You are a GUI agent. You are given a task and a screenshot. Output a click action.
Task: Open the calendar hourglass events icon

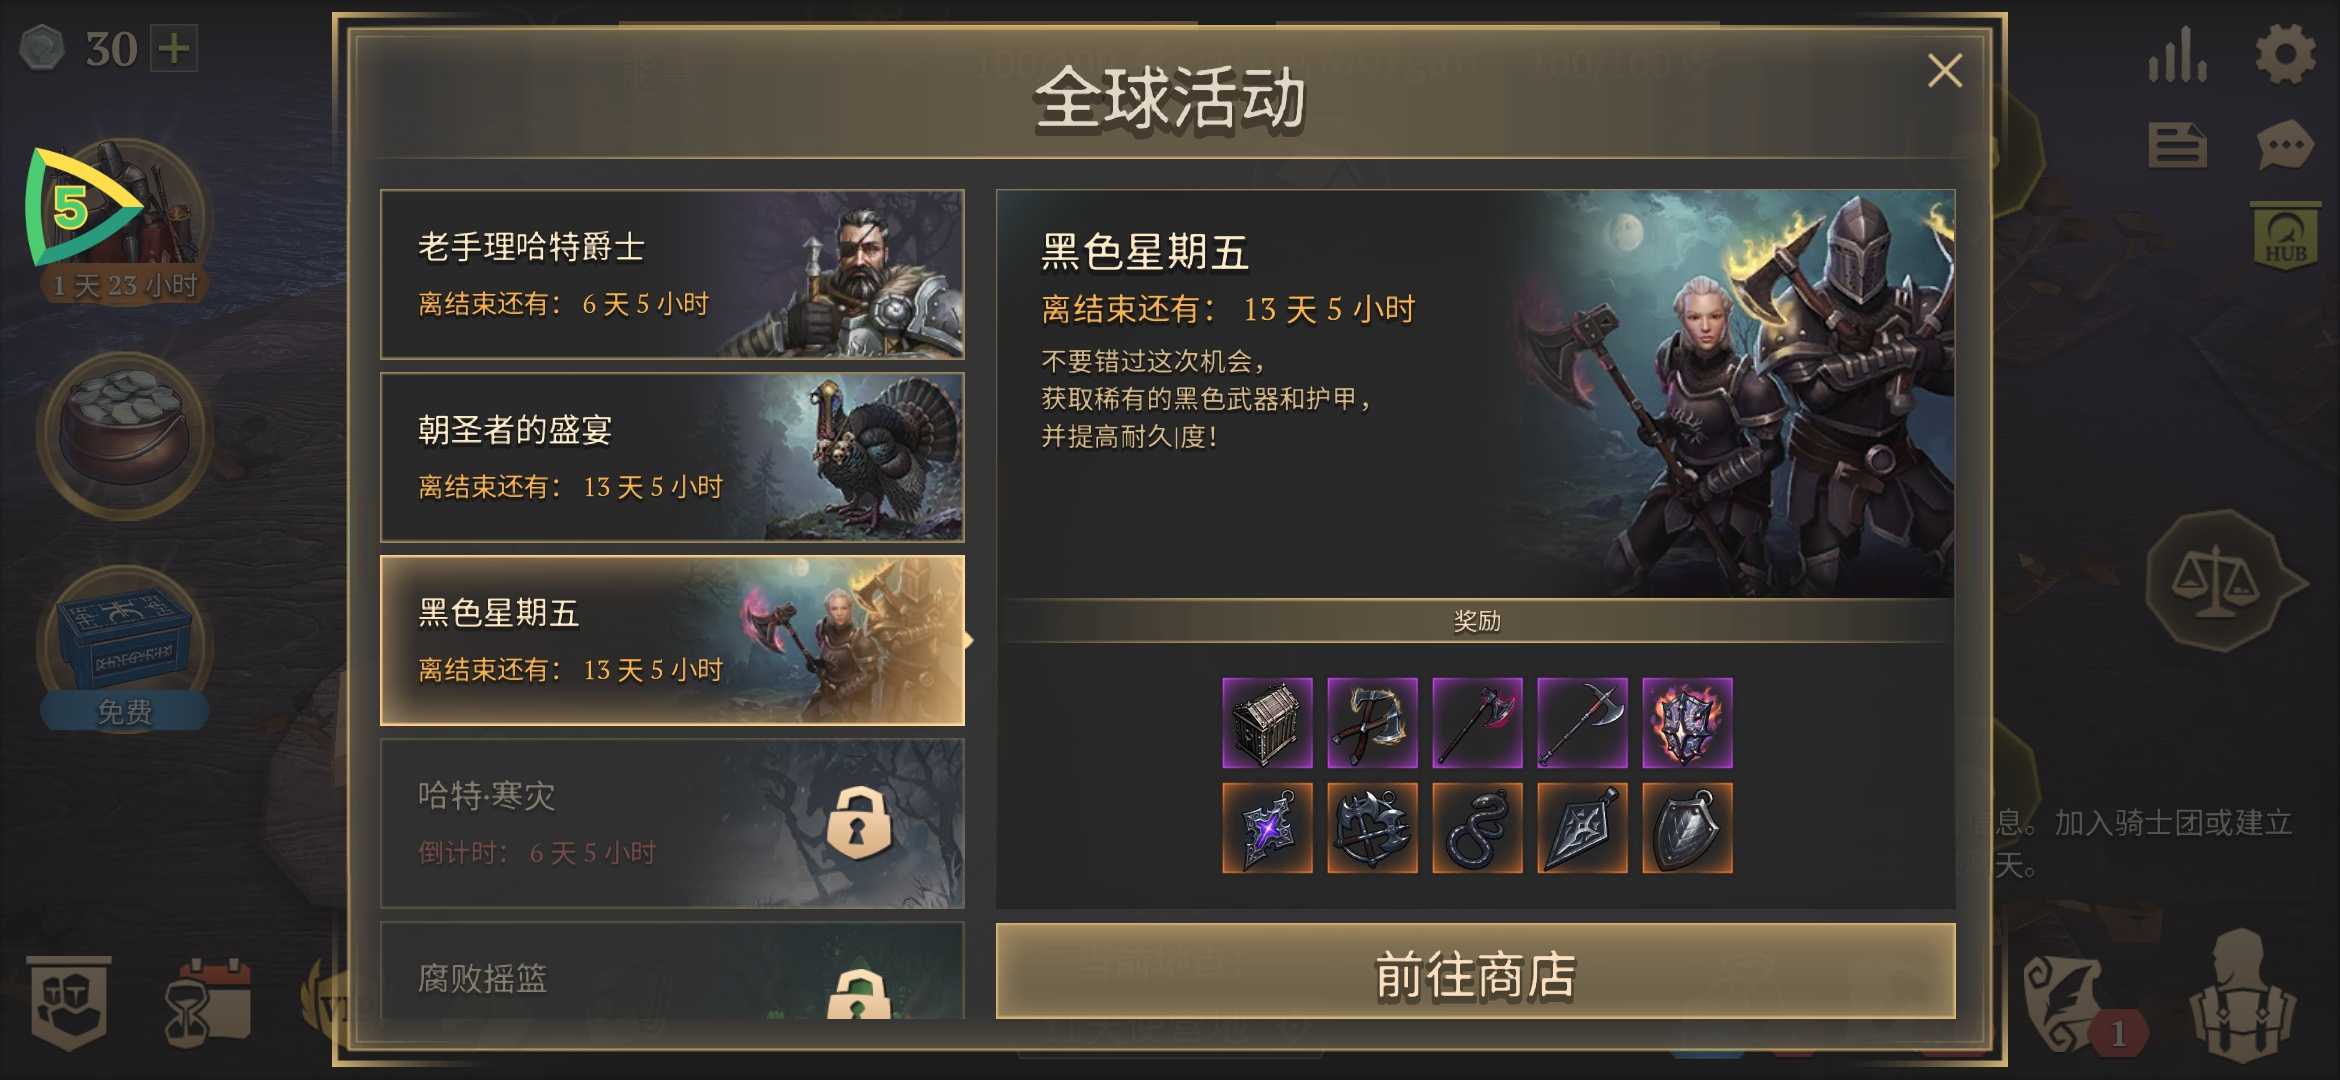(x=208, y=1003)
